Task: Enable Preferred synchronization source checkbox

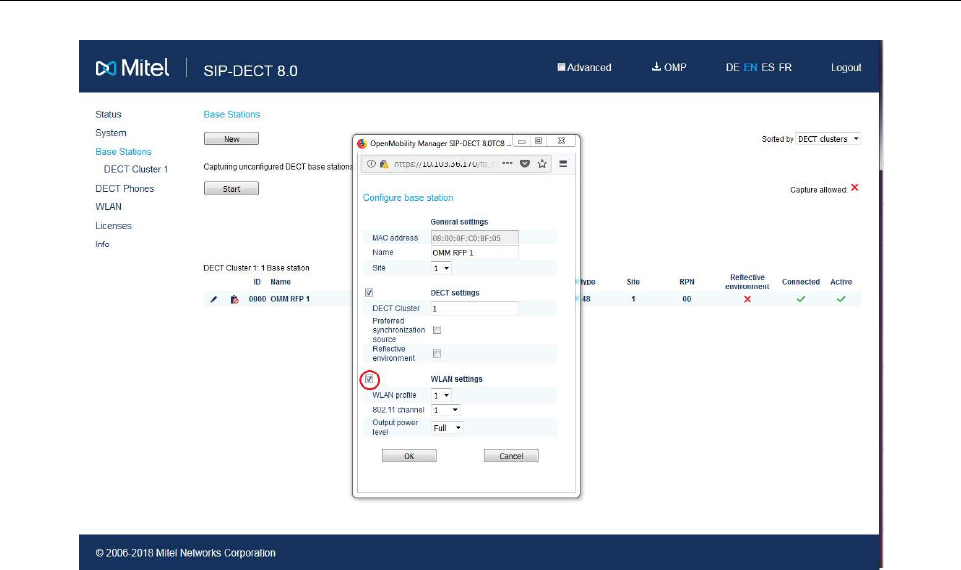Action: pyautogui.click(x=437, y=330)
